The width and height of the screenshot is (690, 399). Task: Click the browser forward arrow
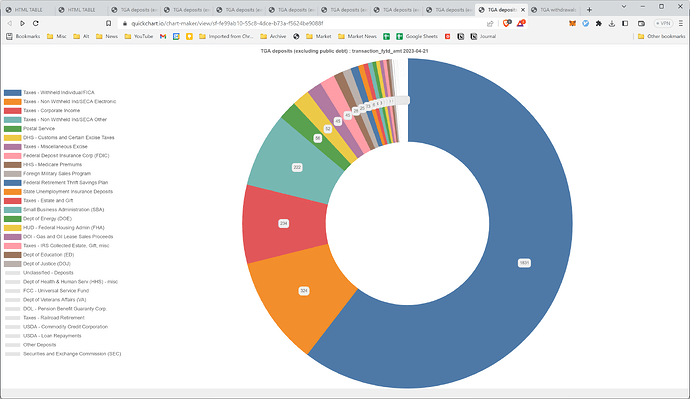point(22,23)
